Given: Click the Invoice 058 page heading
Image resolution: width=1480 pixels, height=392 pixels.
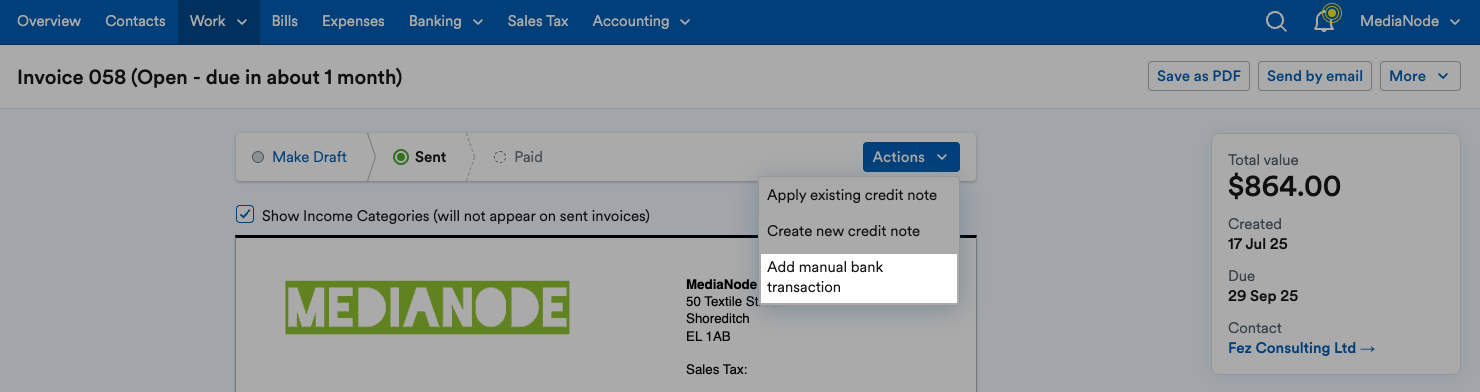Looking at the screenshot, I should [x=209, y=76].
